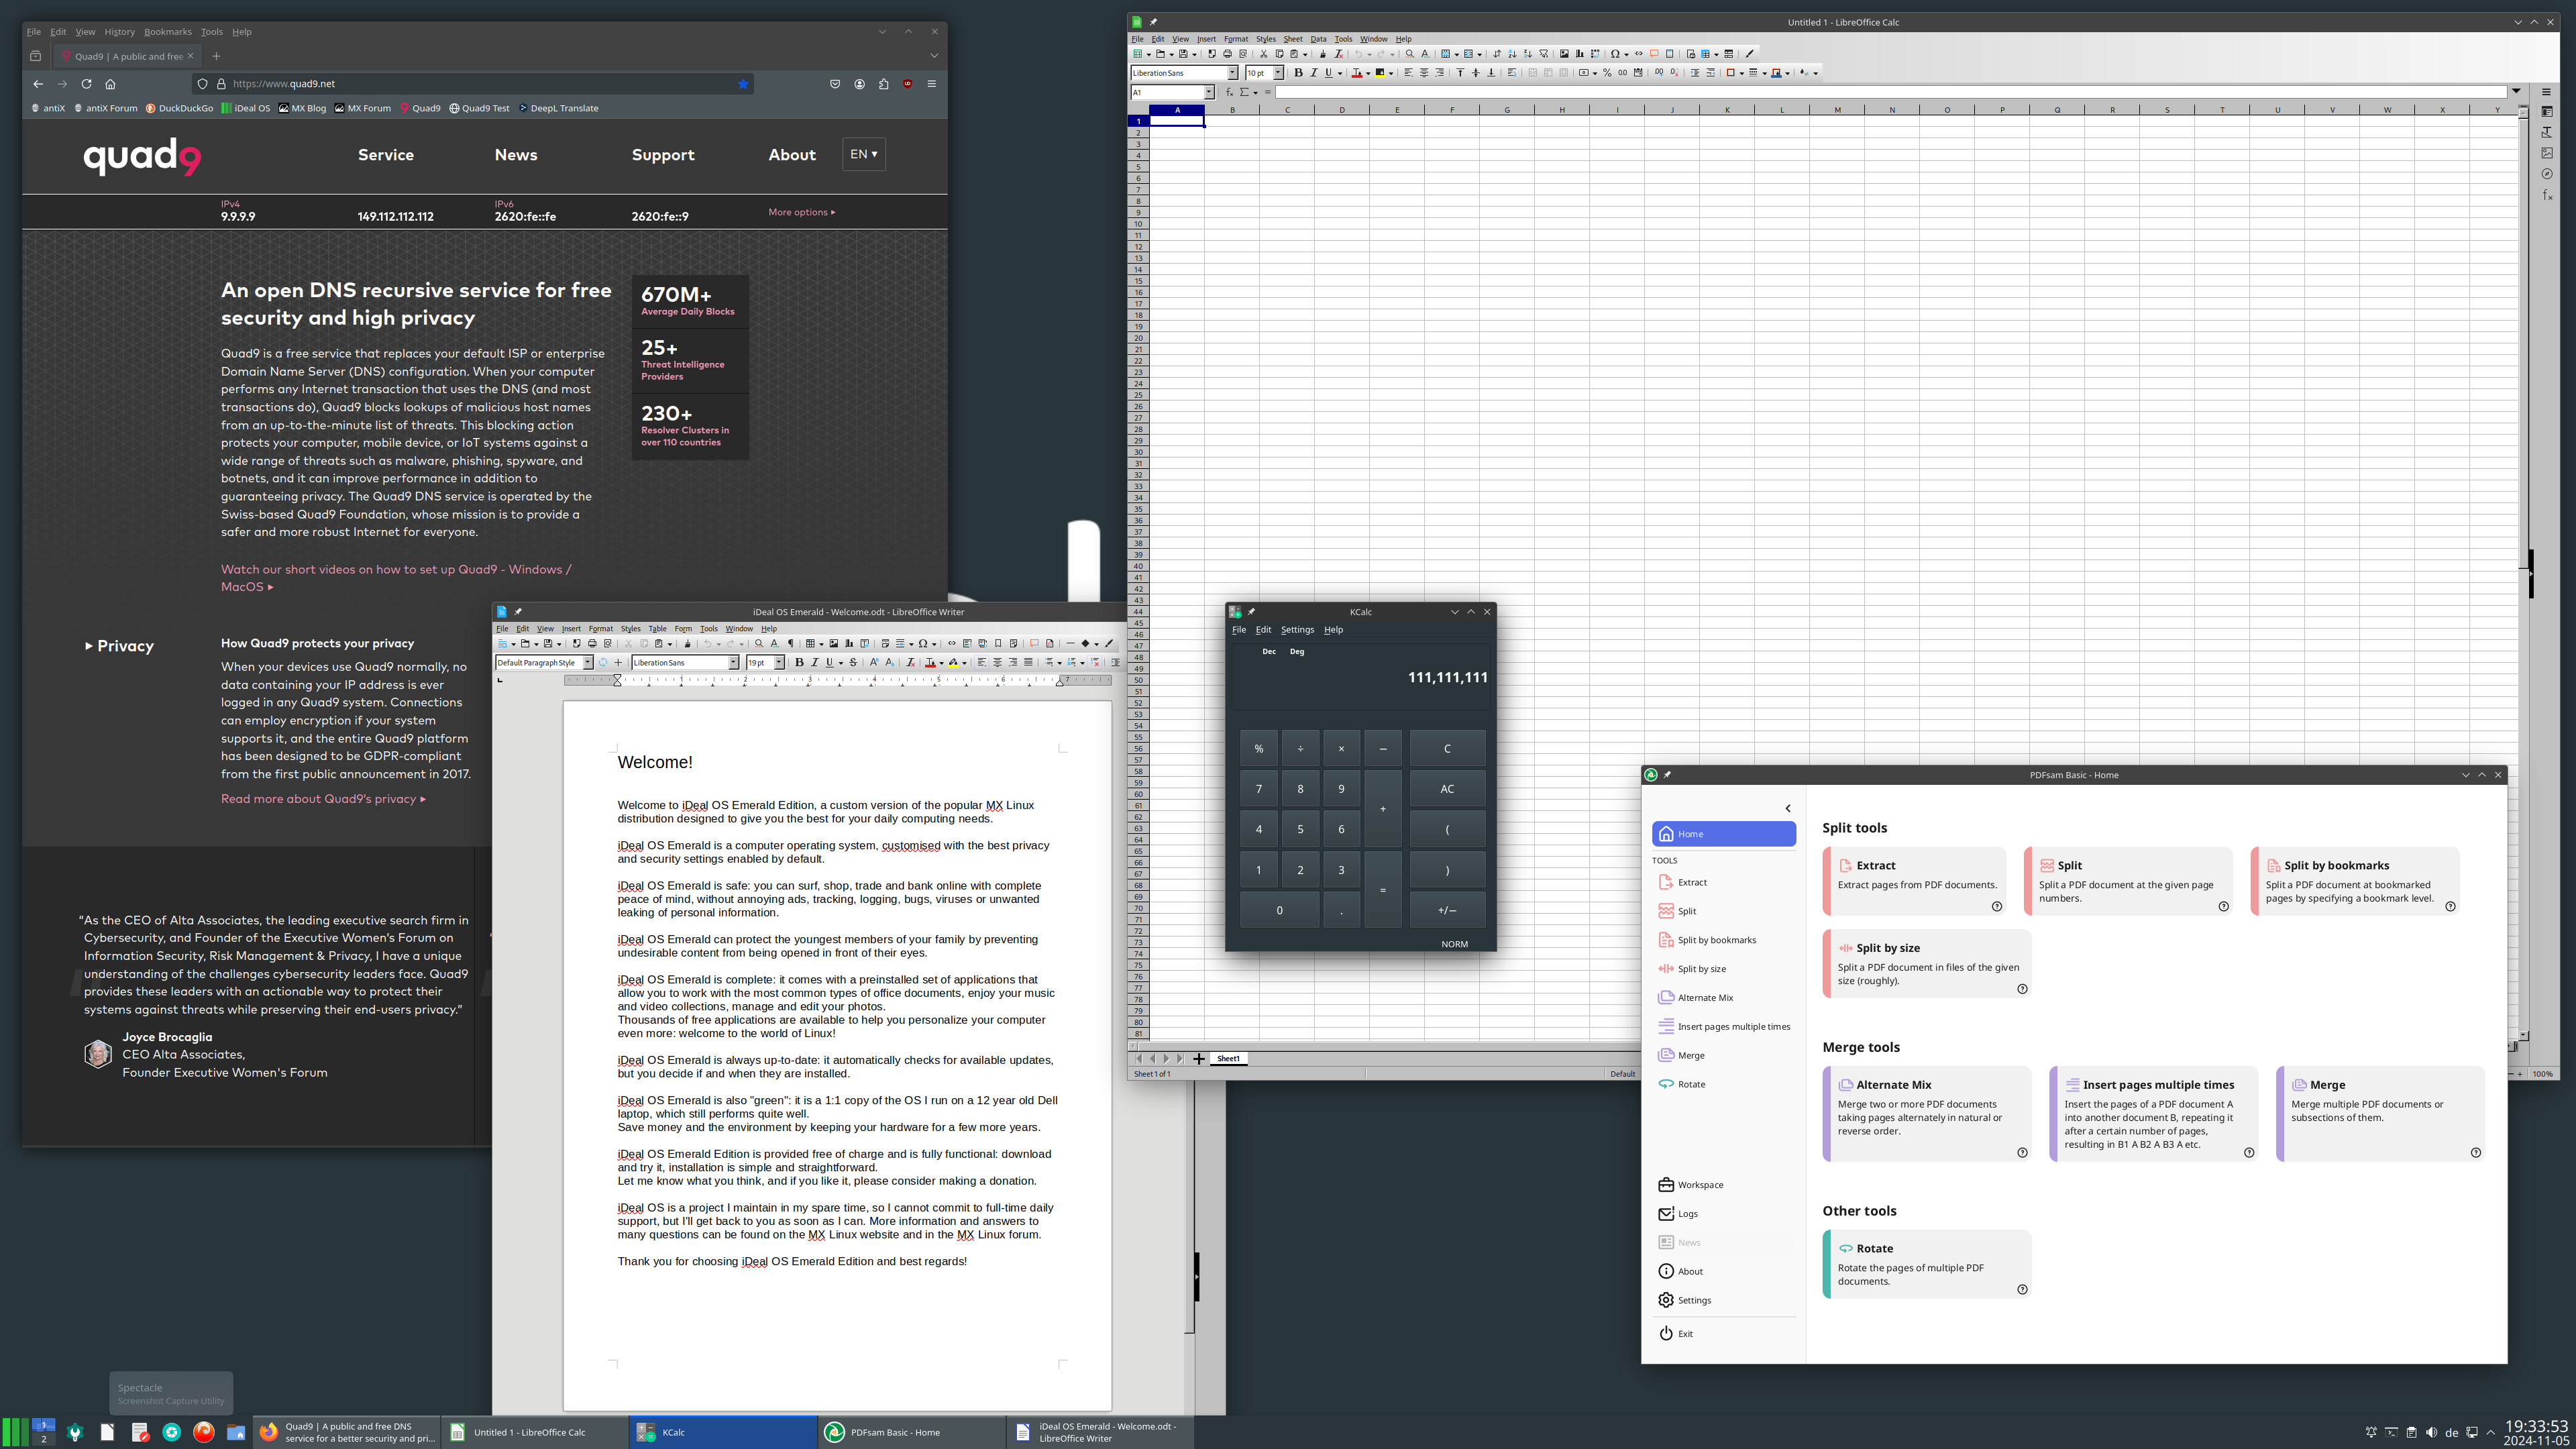Click Firefox reload page icon
The image size is (2576, 1449).
click(86, 84)
